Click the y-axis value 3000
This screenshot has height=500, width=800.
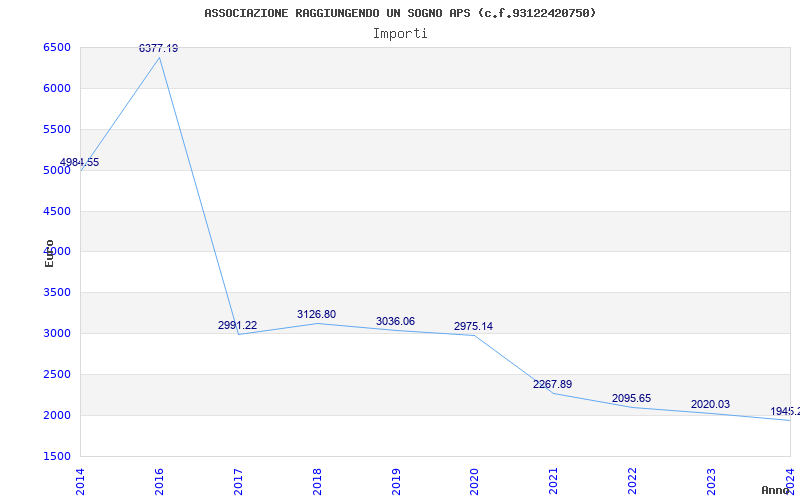57,334
